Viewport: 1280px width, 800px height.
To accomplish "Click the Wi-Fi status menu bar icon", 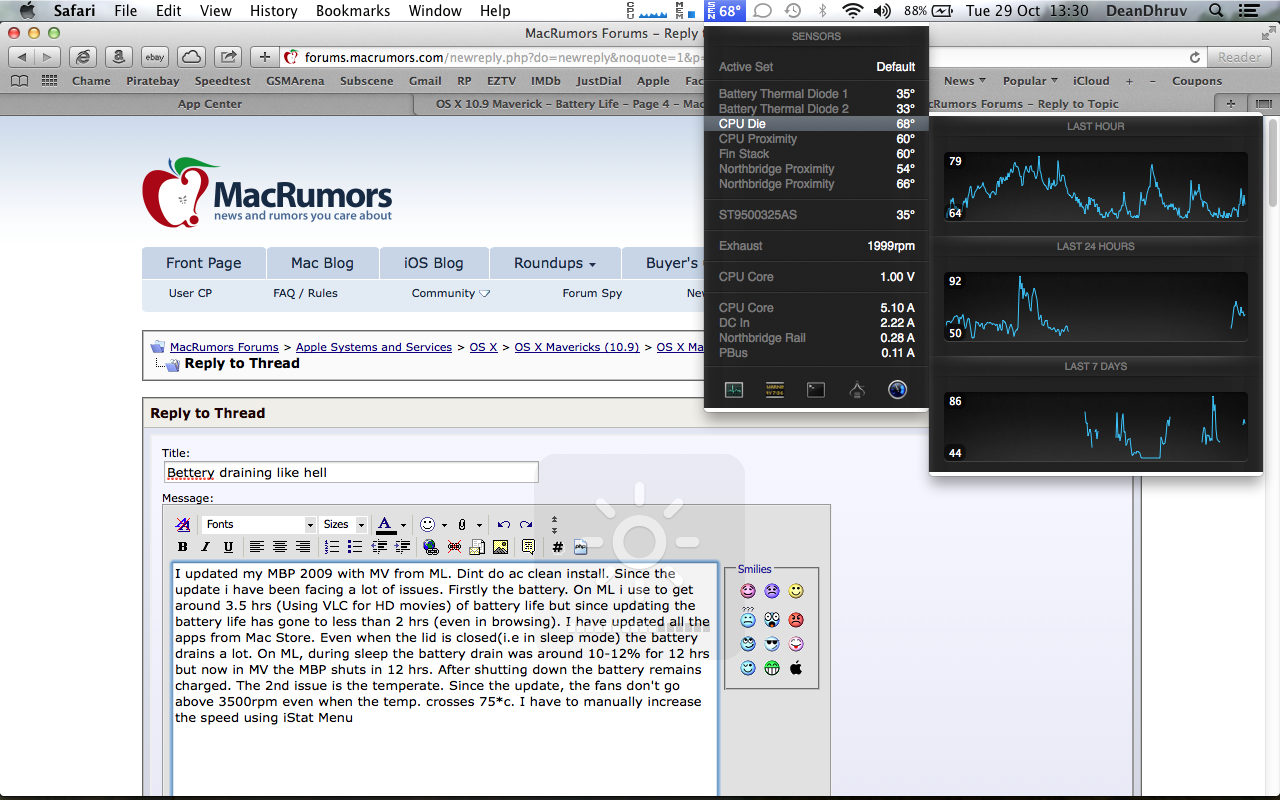I will click(x=852, y=11).
